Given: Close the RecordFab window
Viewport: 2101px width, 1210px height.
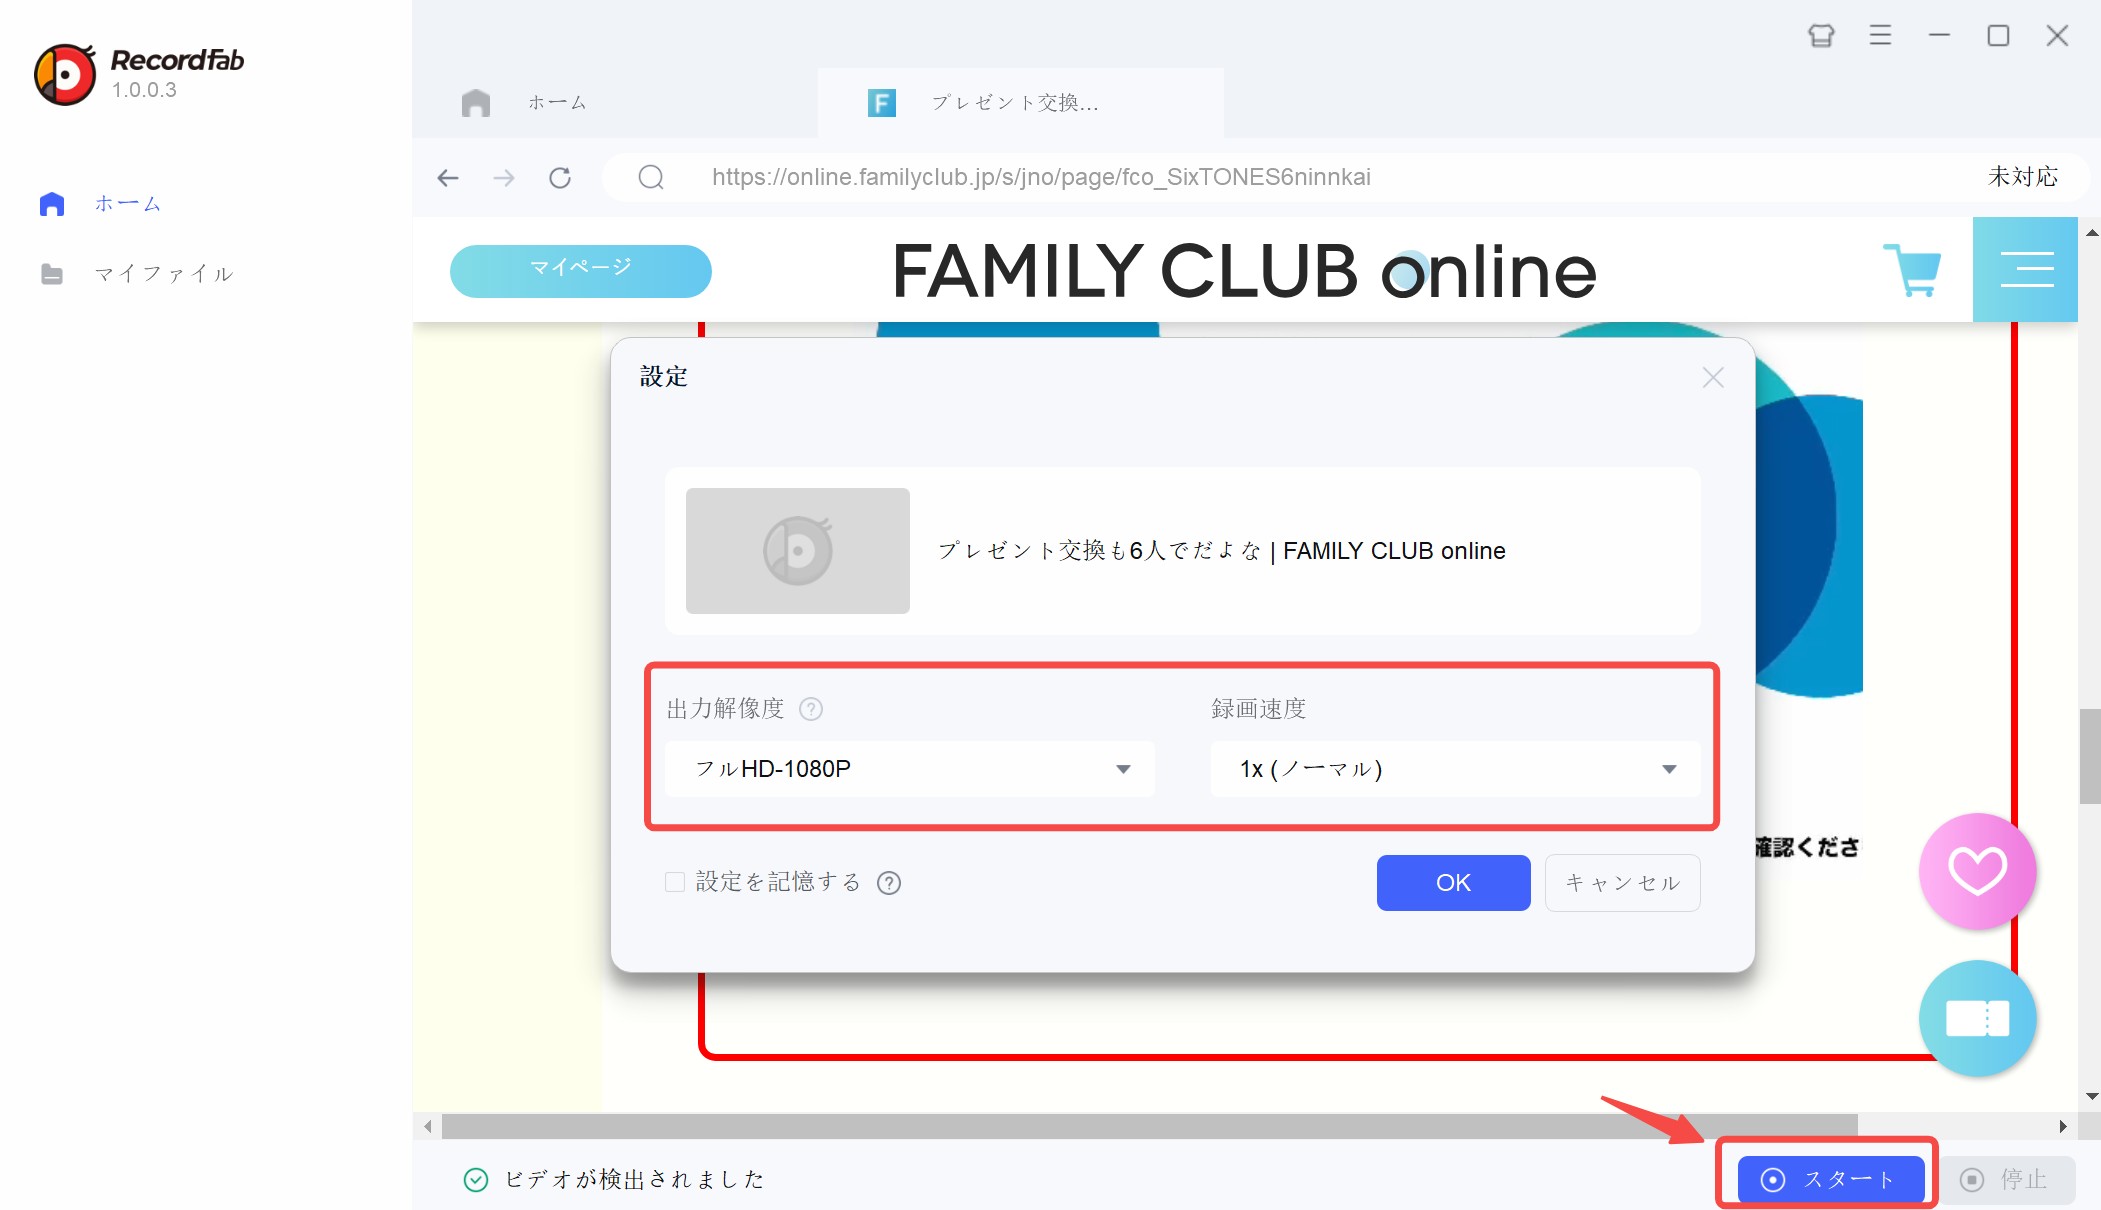Looking at the screenshot, I should tap(2057, 36).
